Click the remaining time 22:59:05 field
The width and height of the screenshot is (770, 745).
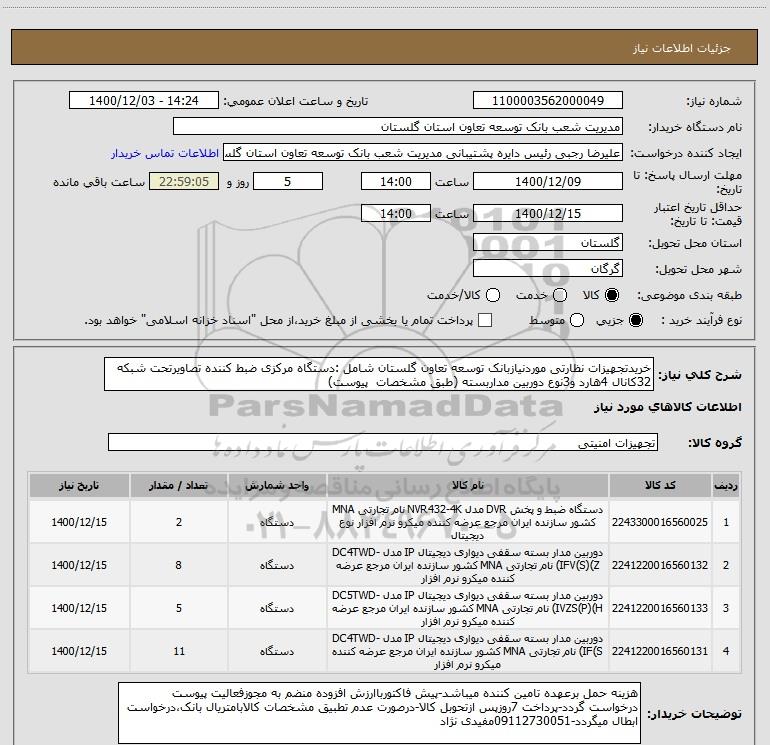184,181
